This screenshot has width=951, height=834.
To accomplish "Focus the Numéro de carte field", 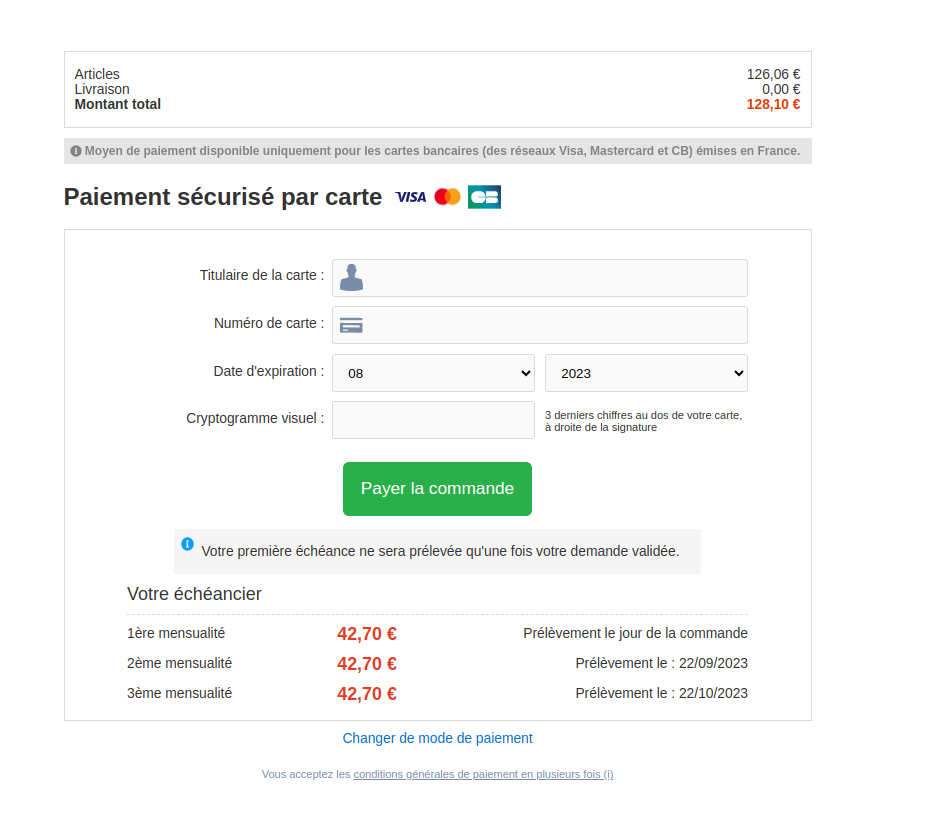I will (555, 325).
